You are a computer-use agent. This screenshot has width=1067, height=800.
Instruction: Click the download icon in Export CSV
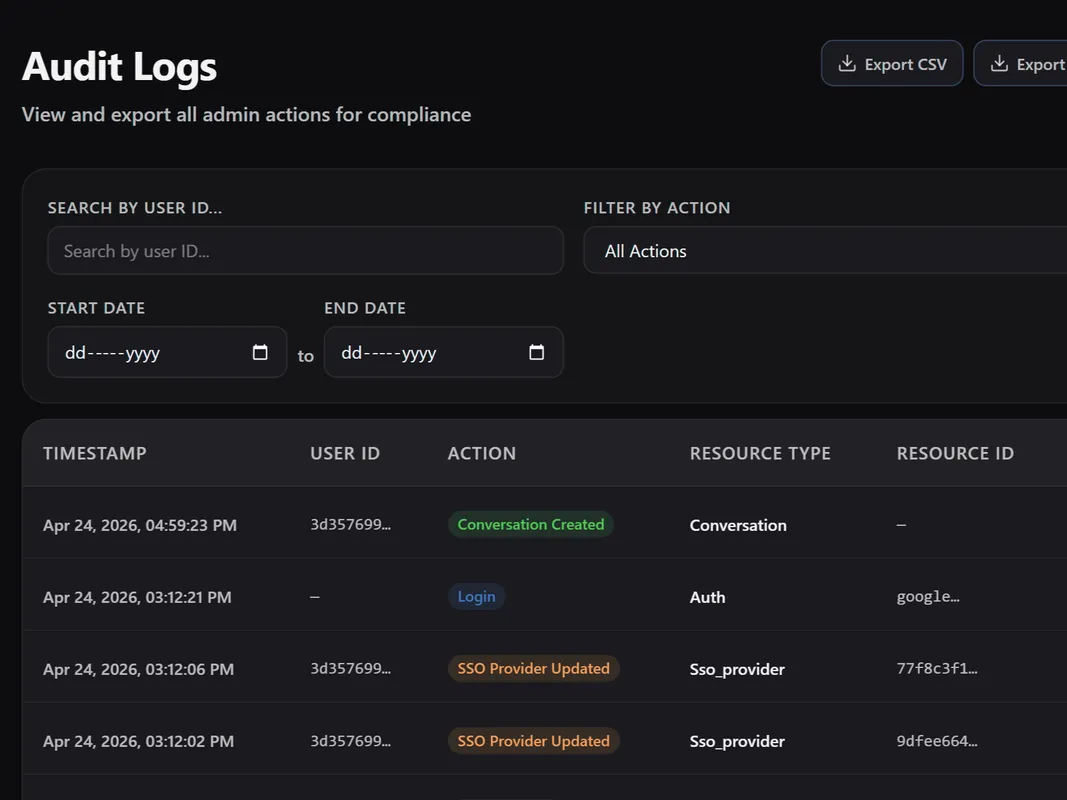click(847, 64)
